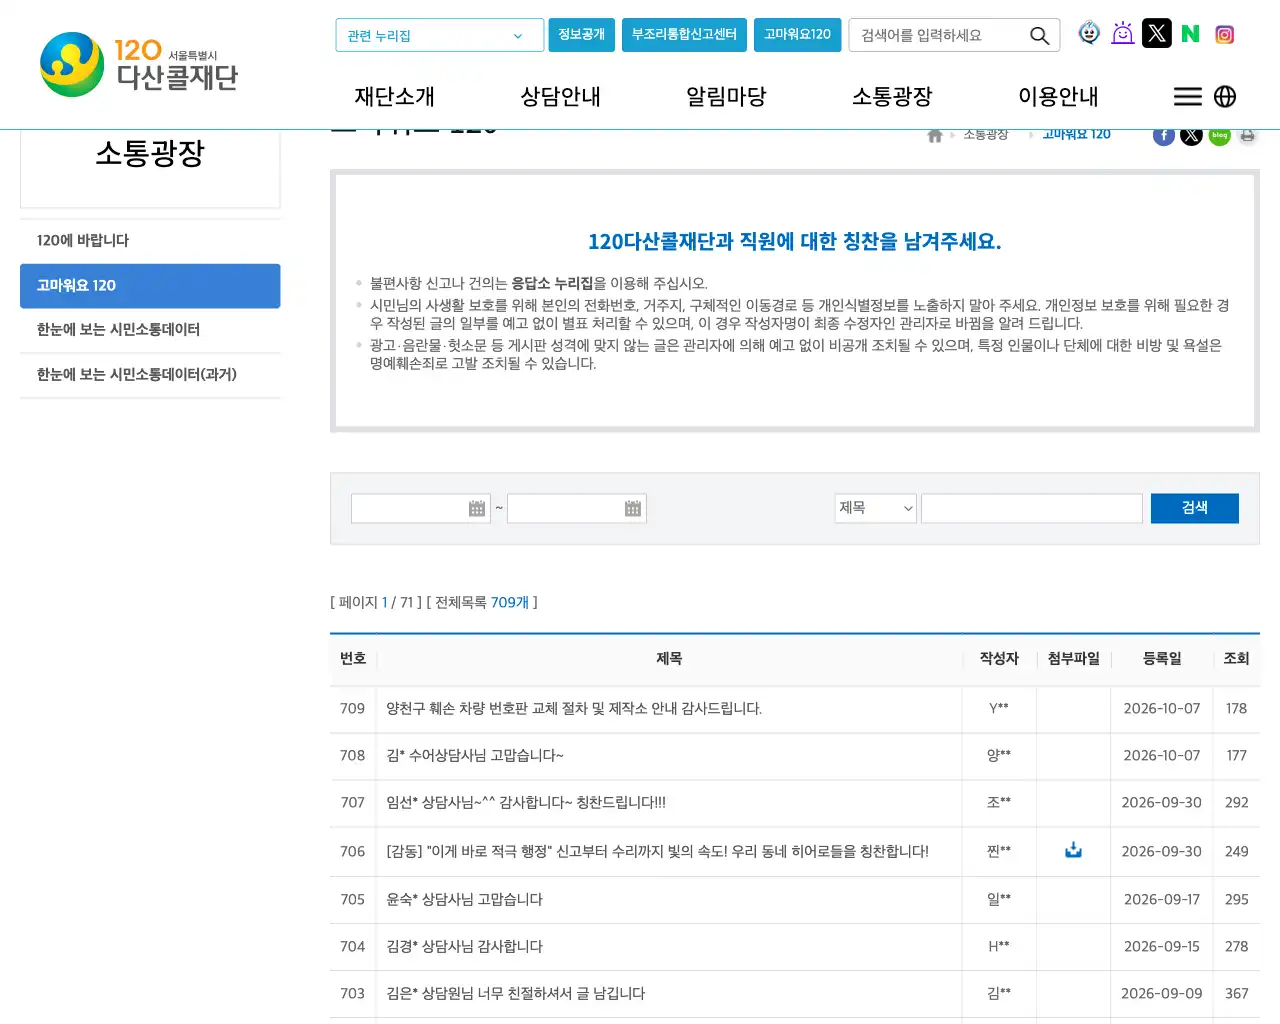The height and width of the screenshot is (1024, 1280).
Task: Click the 소통광장 breadcrumb link
Action: 986,135
